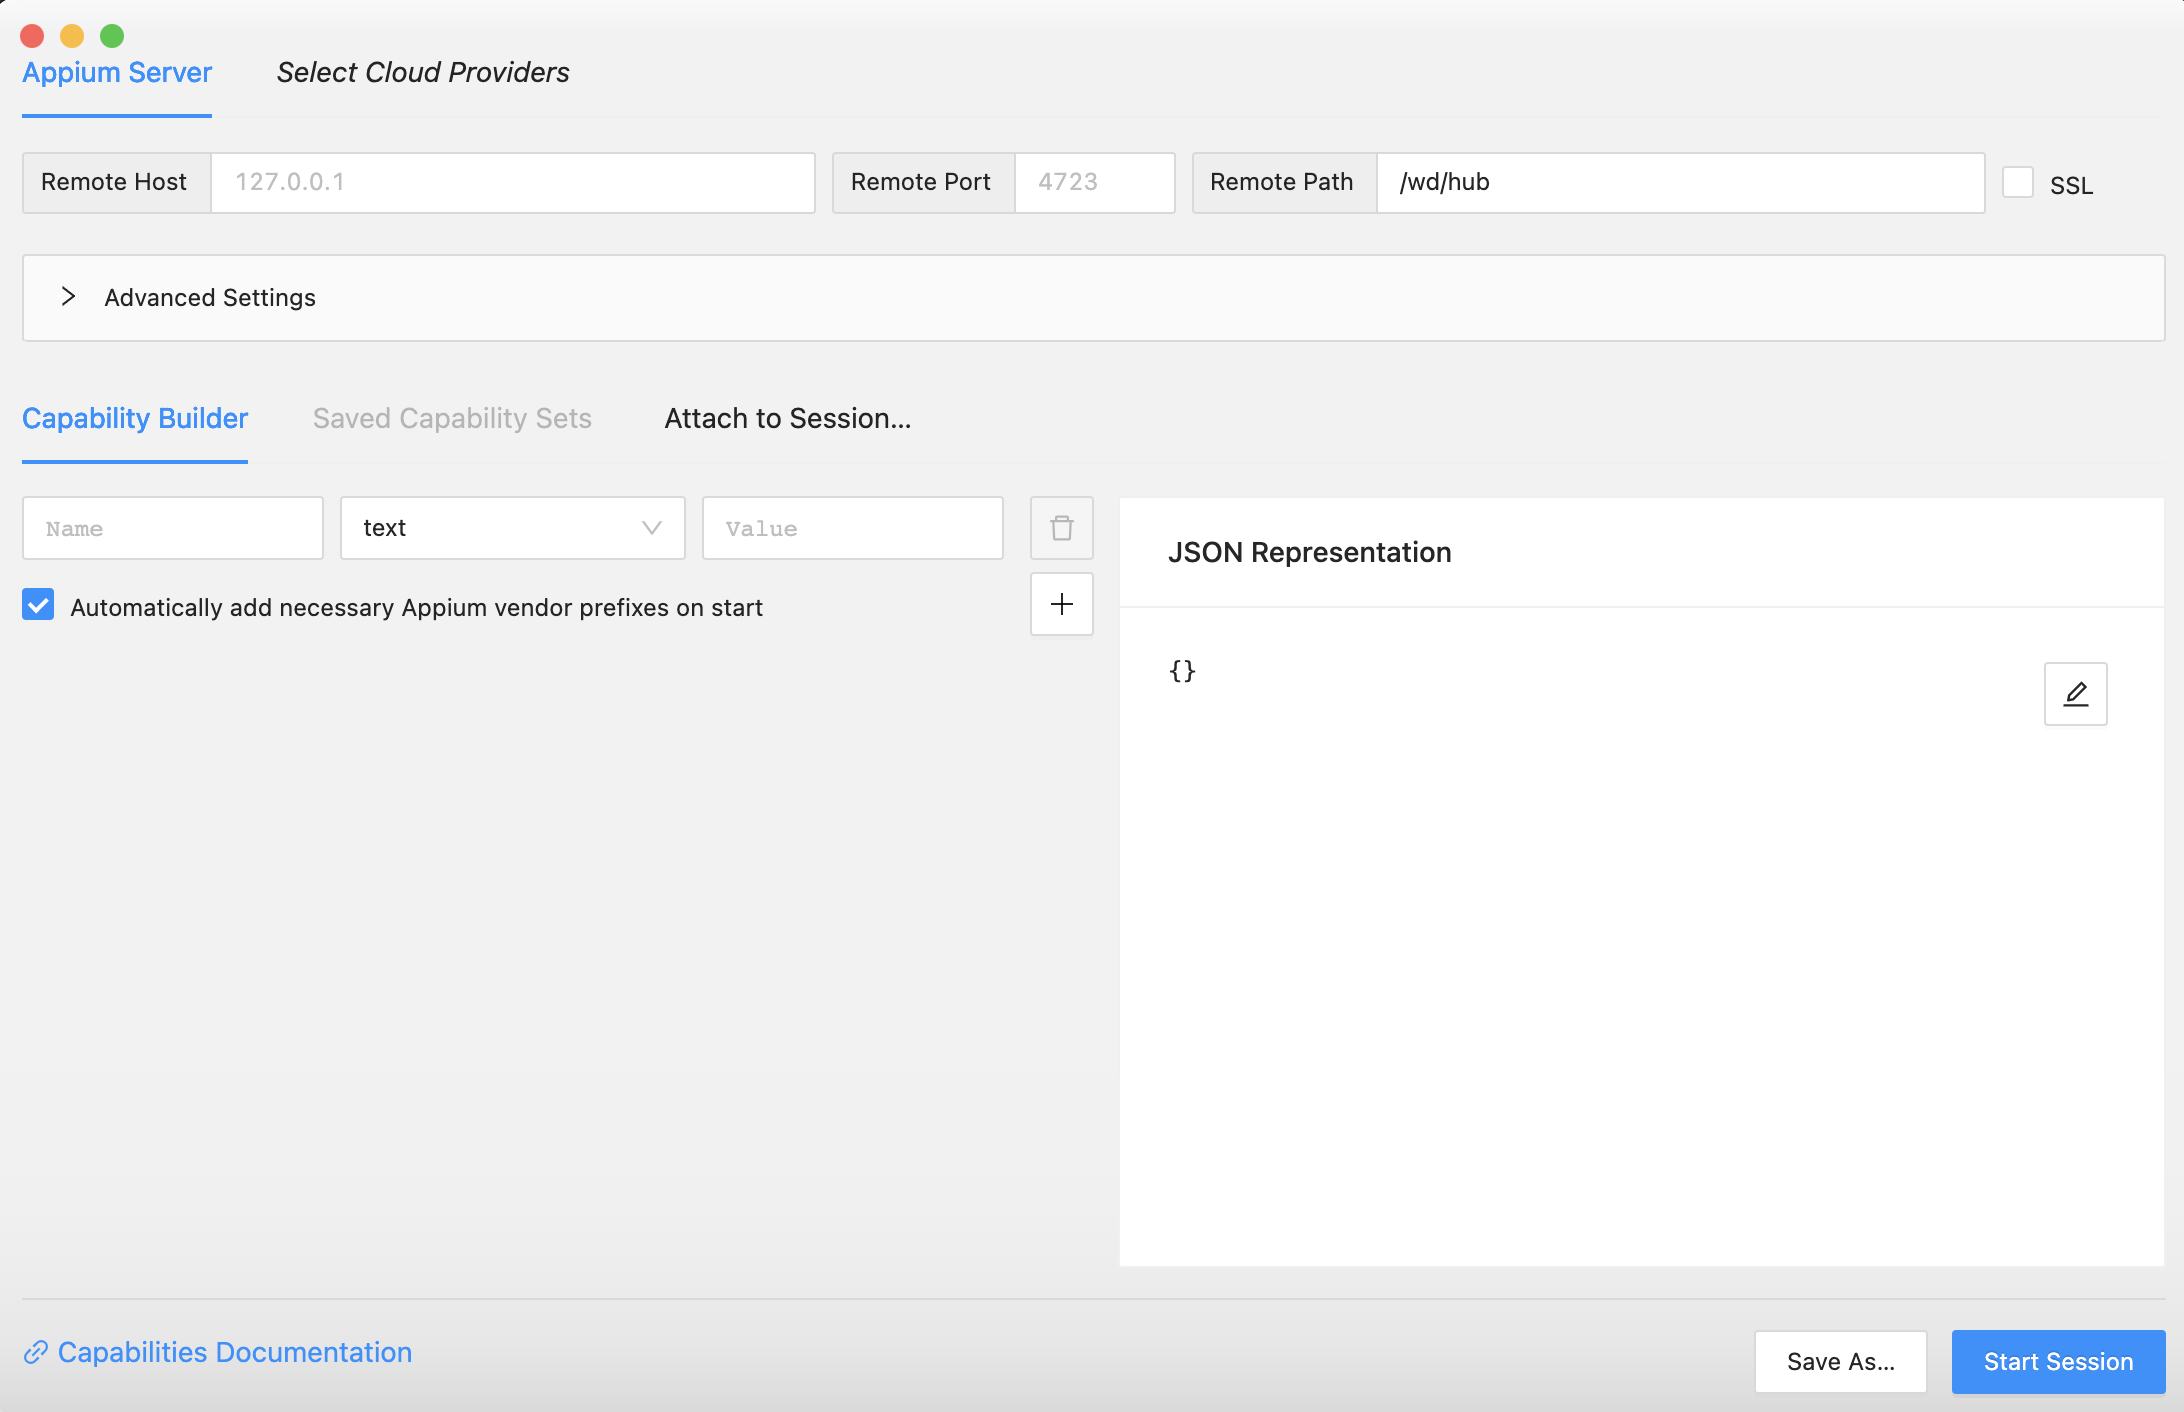Open the capability type text dropdown
The width and height of the screenshot is (2184, 1412).
click(511, 527)
